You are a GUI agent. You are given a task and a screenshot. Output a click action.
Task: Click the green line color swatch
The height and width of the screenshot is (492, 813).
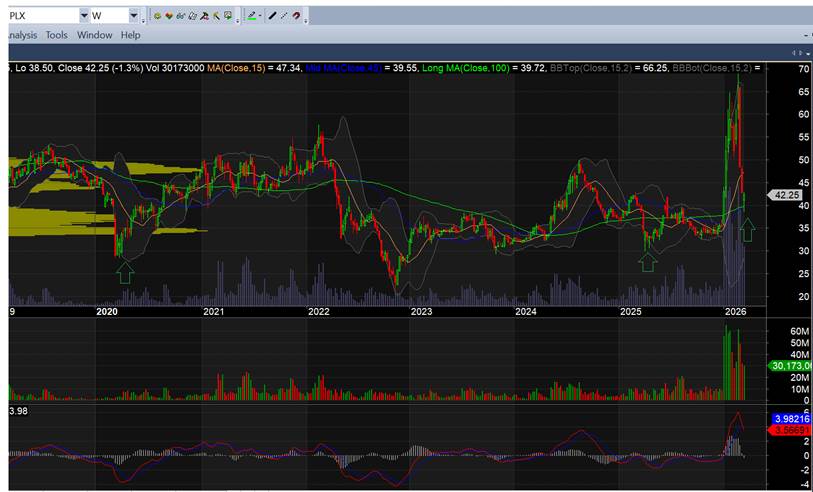click(251, 16)
